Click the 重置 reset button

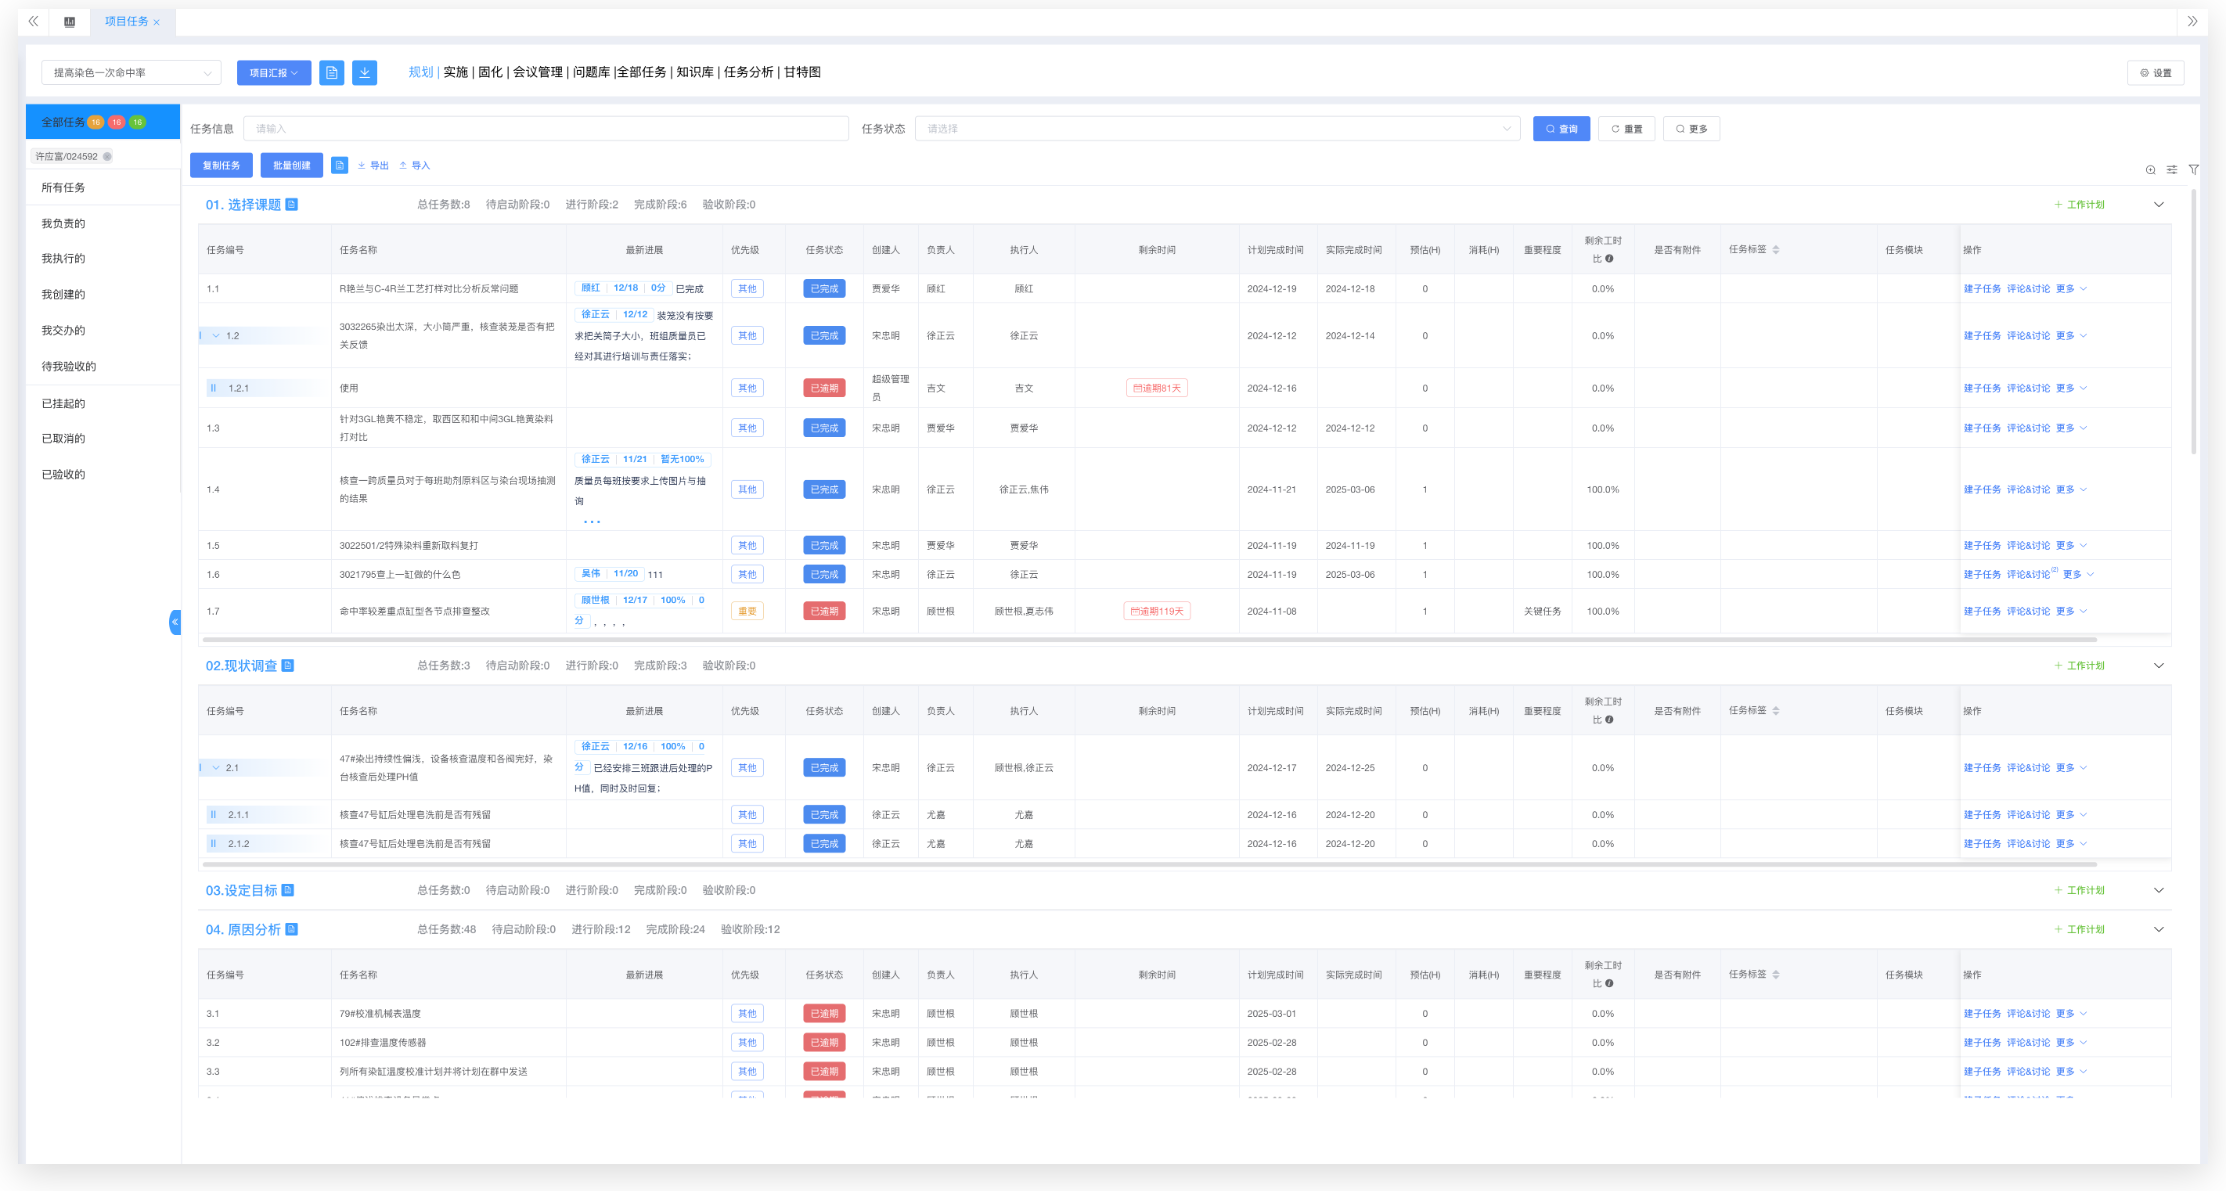pos(1627,129)
